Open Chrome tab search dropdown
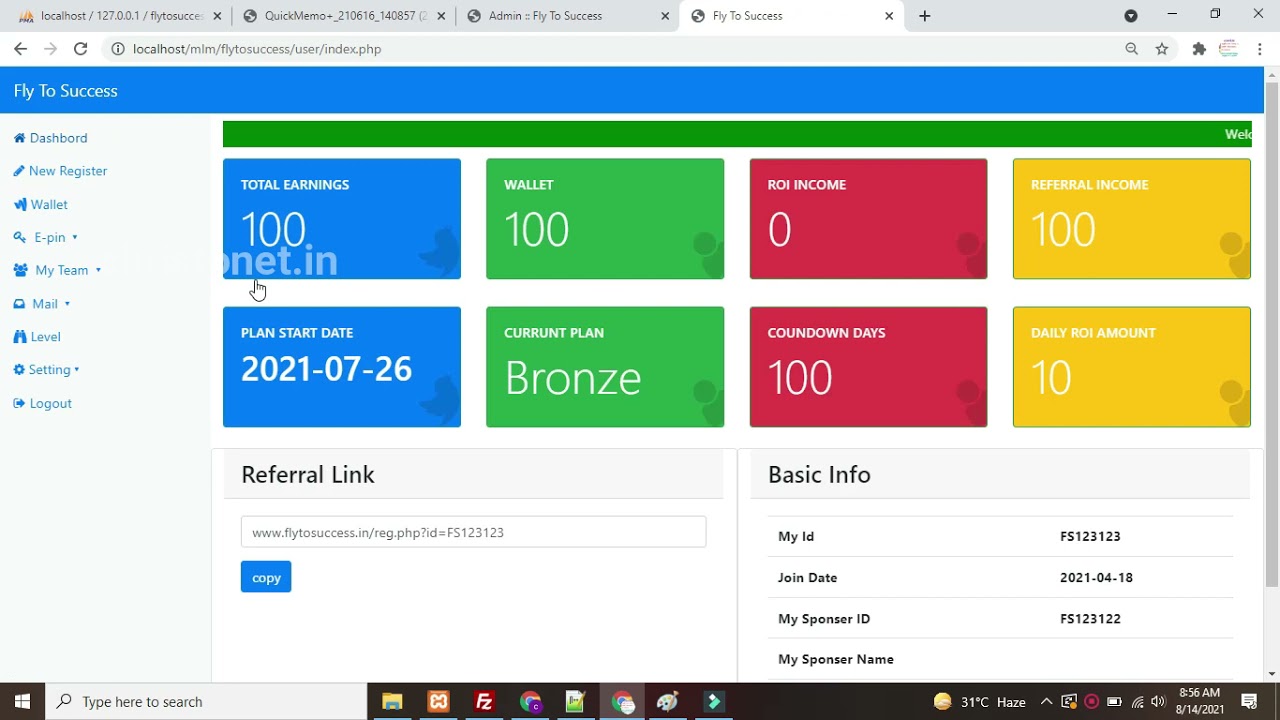The width and height of the screenshot is (1280, 720). [x=1131, y=15]
